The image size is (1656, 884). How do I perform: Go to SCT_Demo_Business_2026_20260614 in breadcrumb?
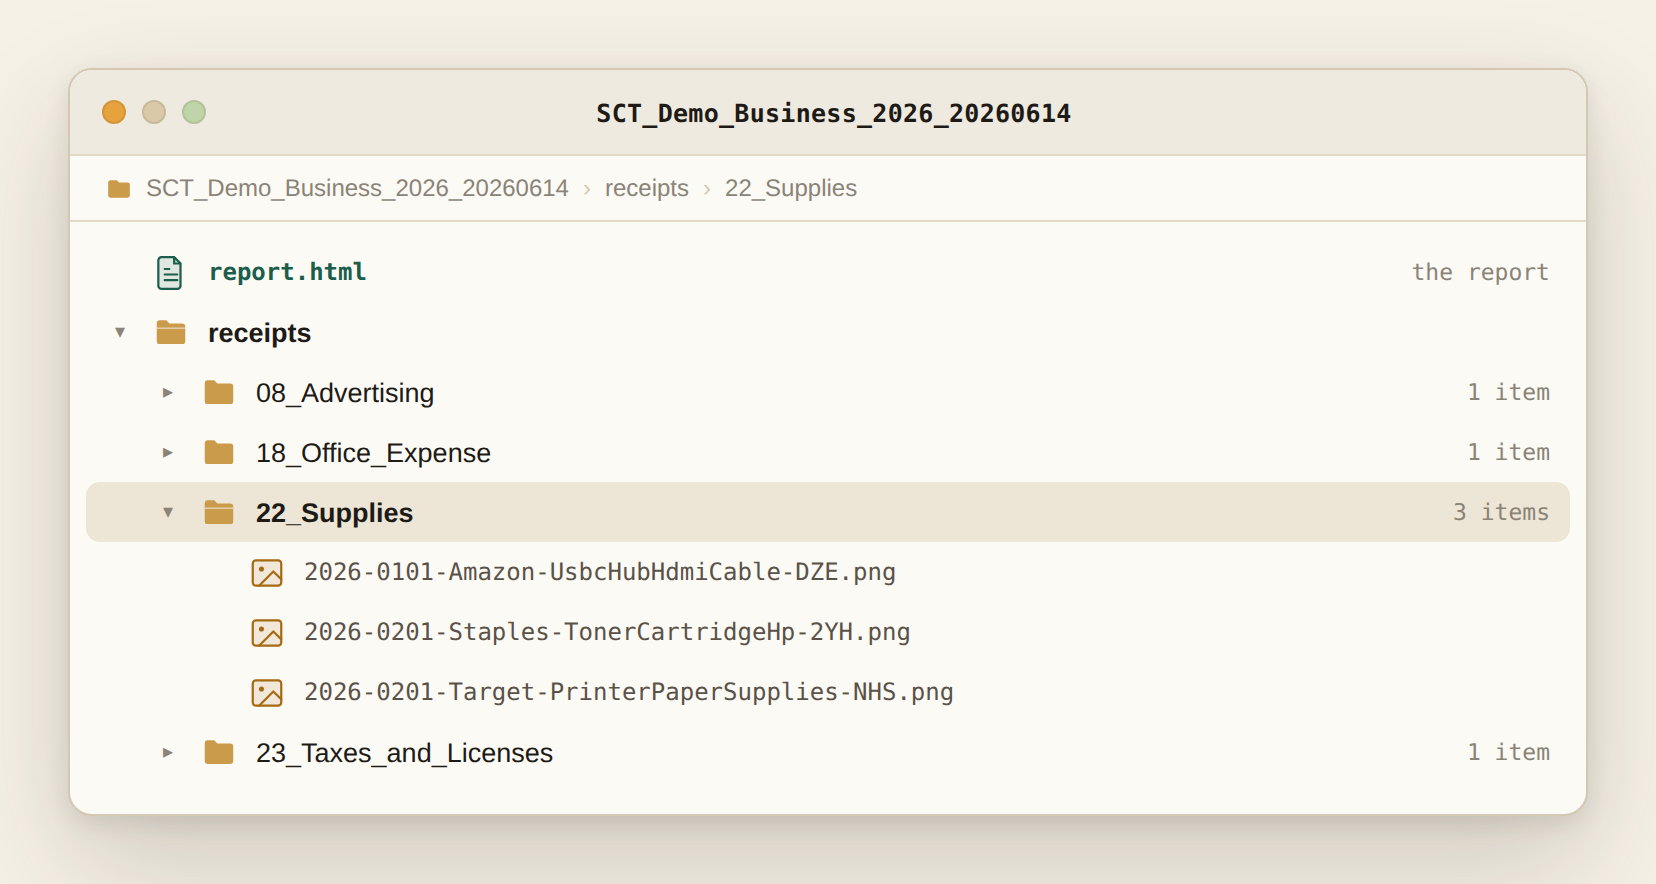357,188
